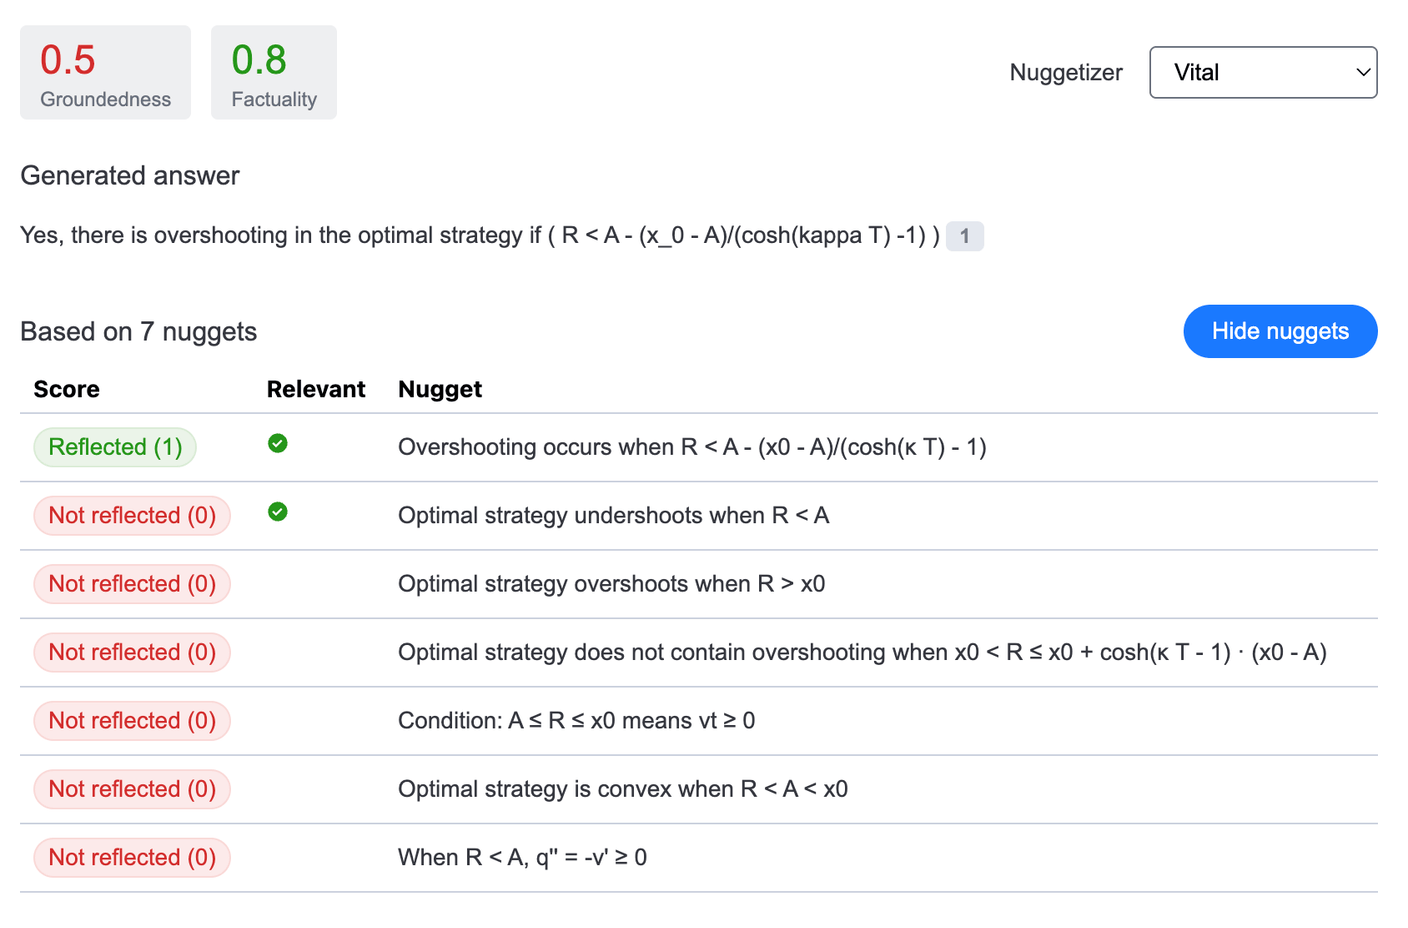
Task: Click the 'Optimal strategy is convex' nugget text
Action: click(622, 789)
